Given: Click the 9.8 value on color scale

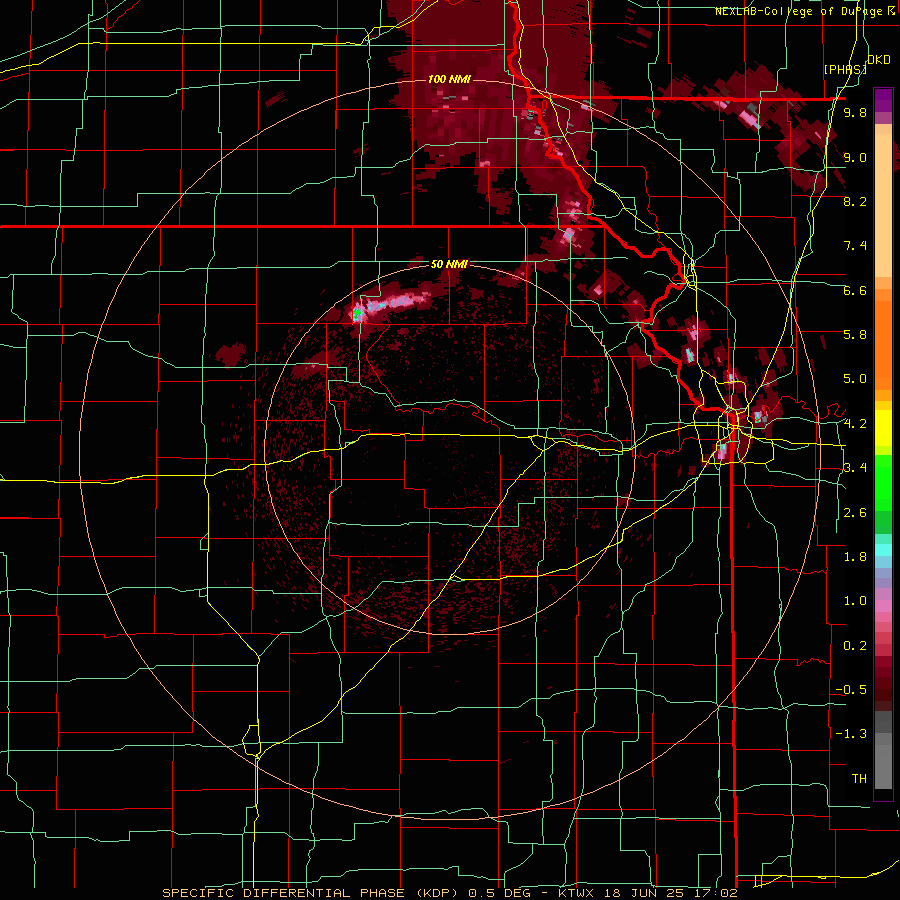Looking at the screenshot, I should click(855, 112).
